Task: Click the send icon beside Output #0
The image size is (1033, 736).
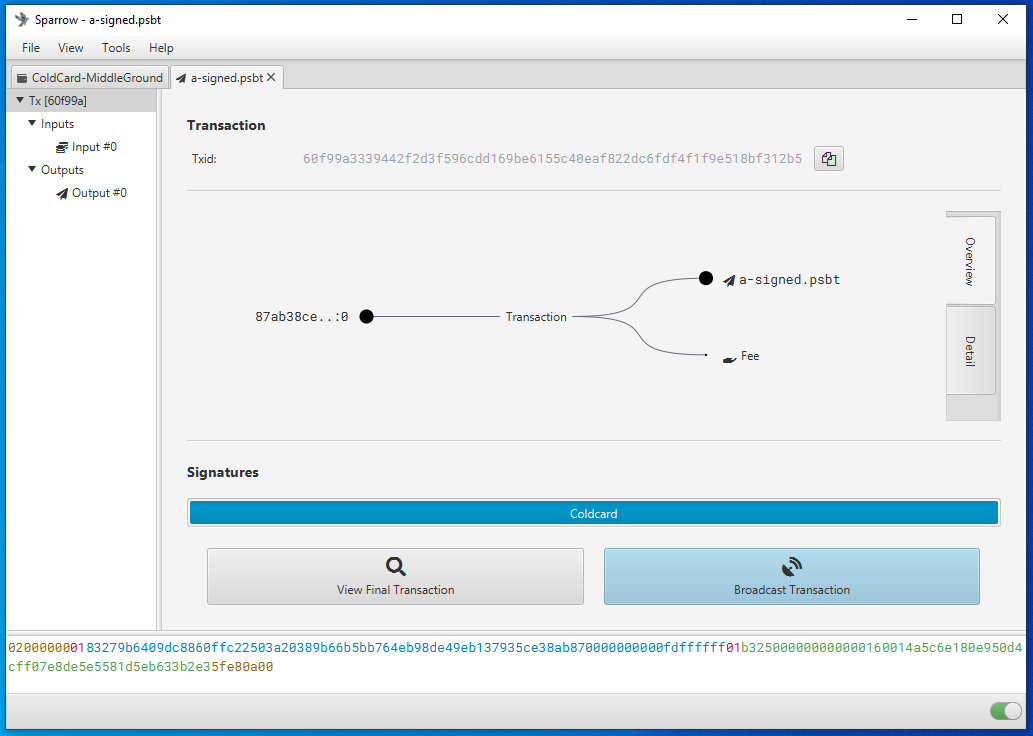Action: [62, 193]
